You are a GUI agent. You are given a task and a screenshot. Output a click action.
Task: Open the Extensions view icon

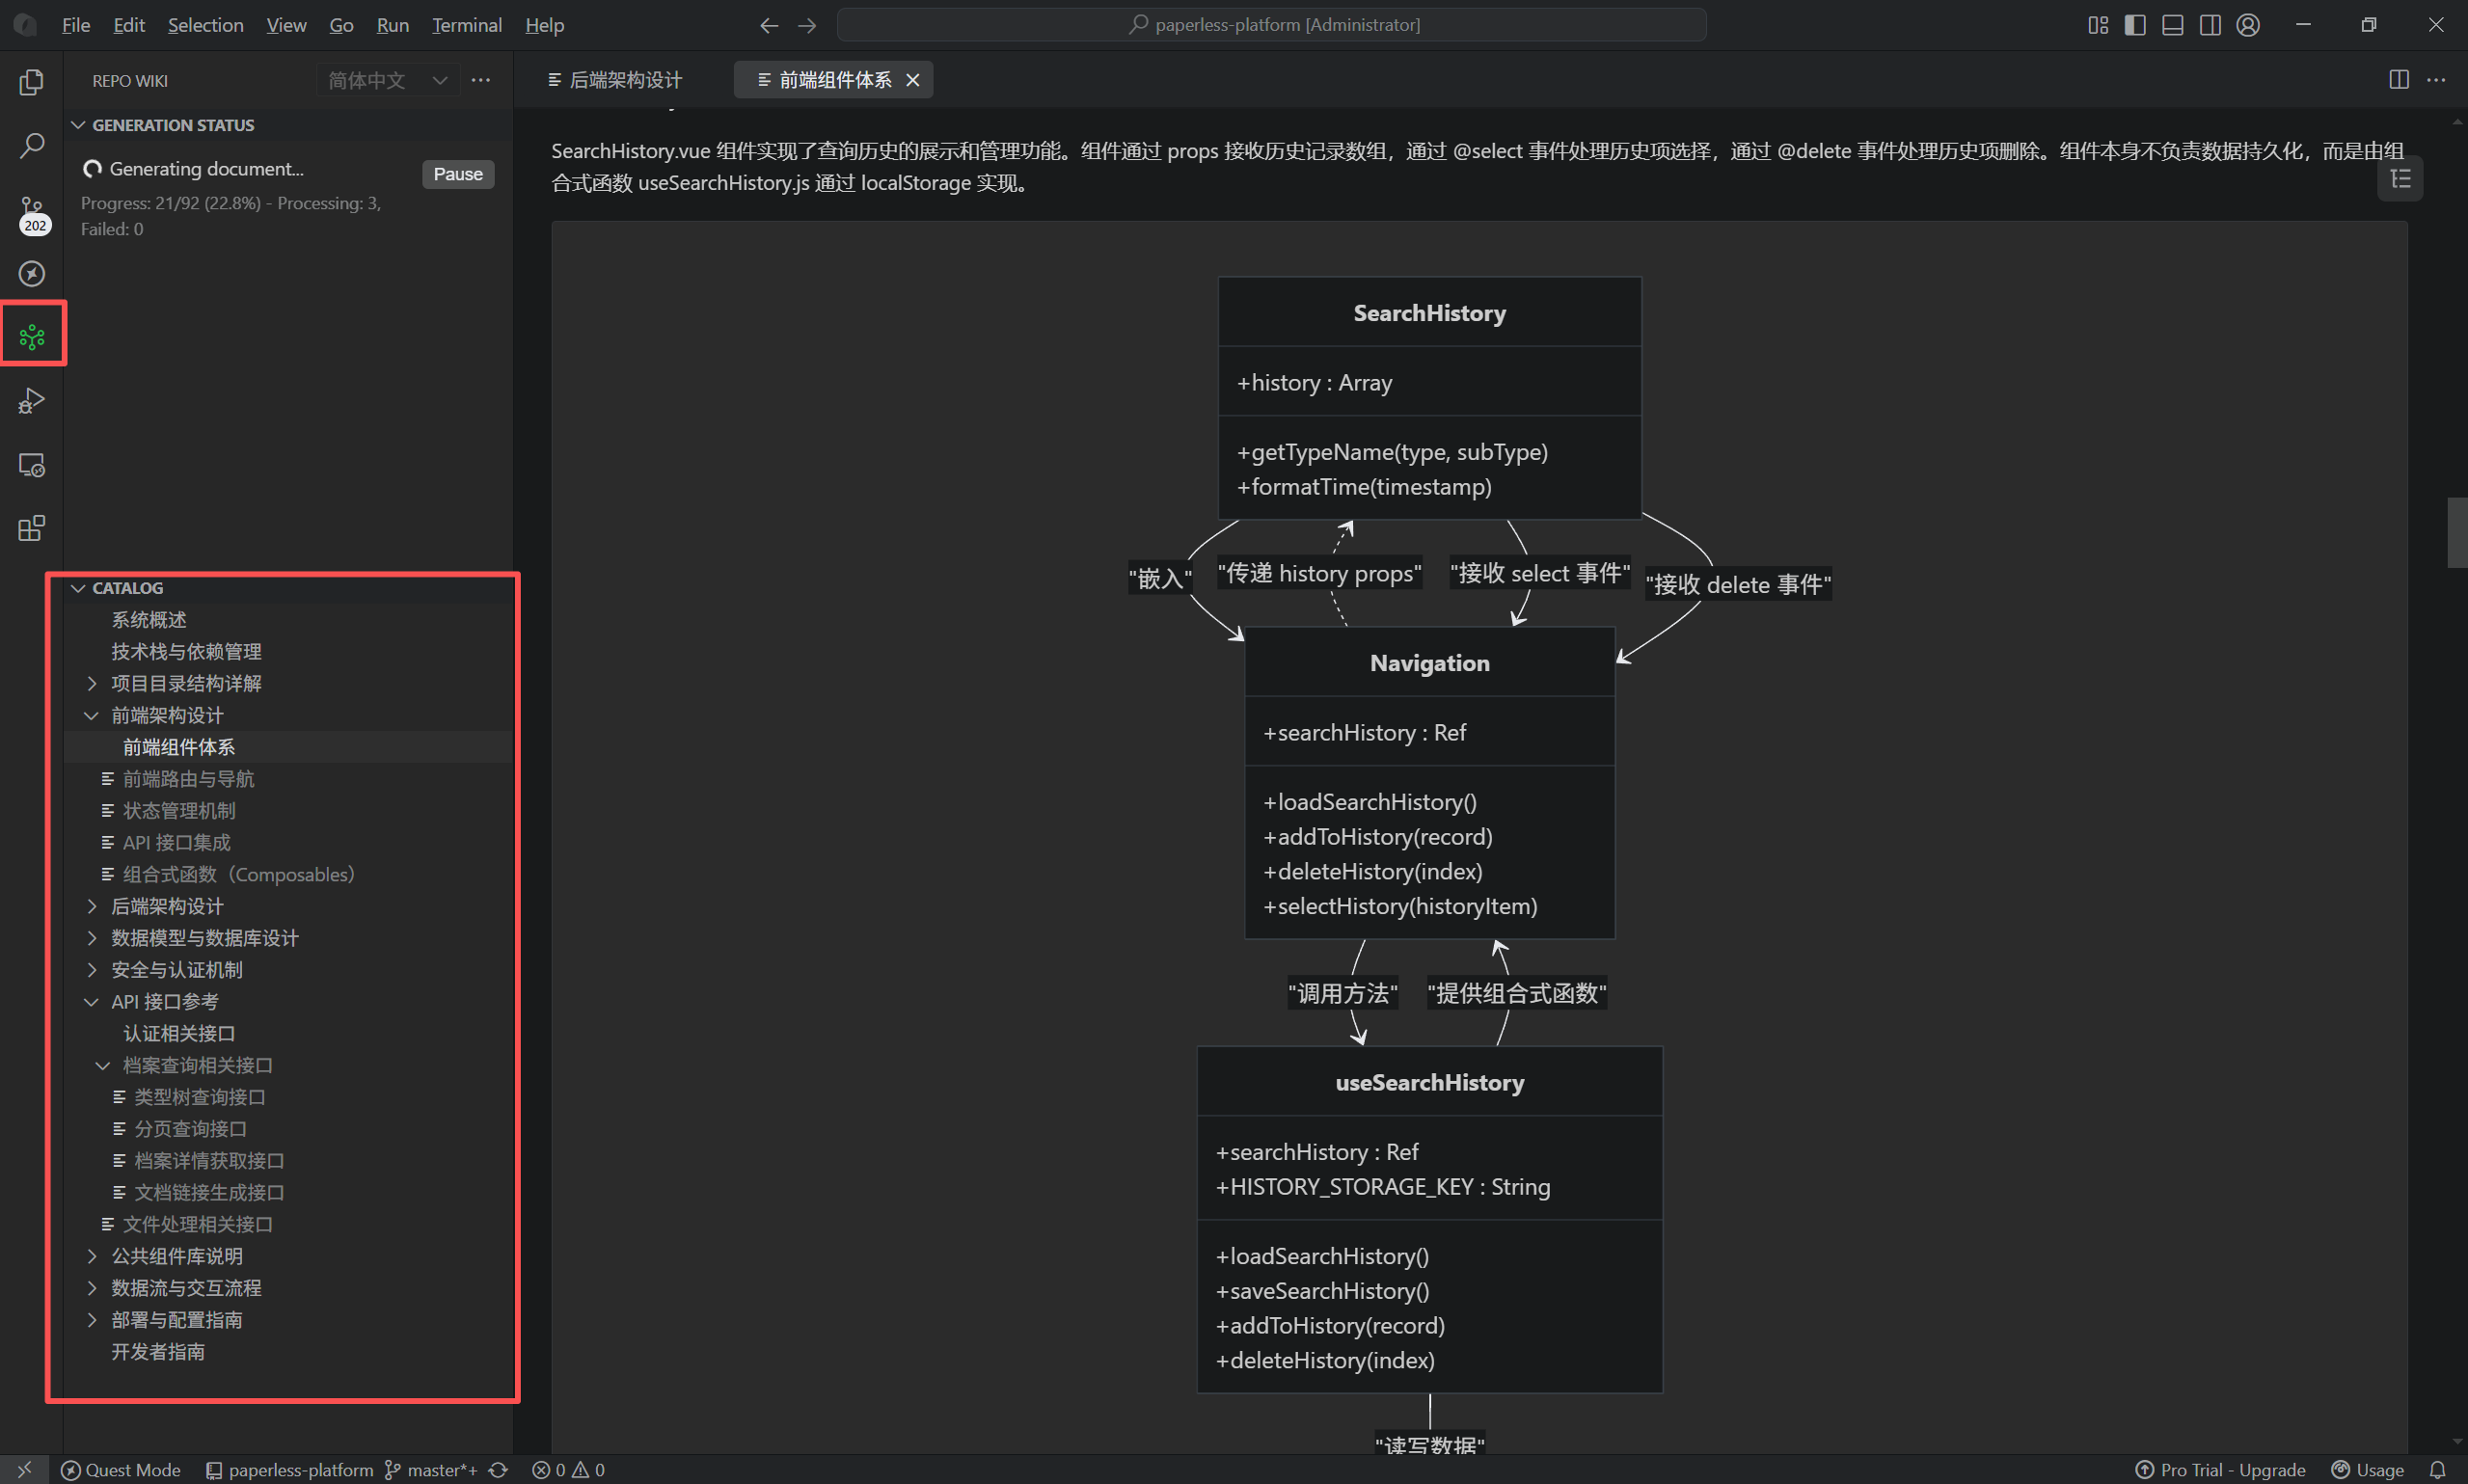coord(31,528)
